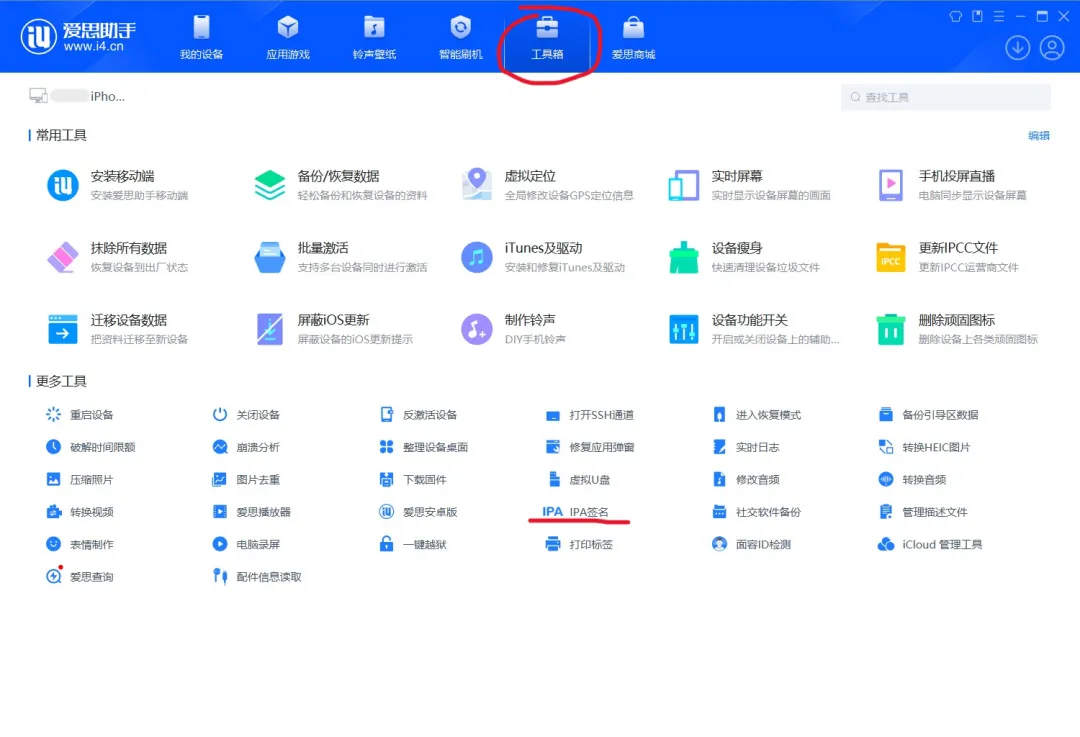Open the 虚拟U盘 tool

578,479
